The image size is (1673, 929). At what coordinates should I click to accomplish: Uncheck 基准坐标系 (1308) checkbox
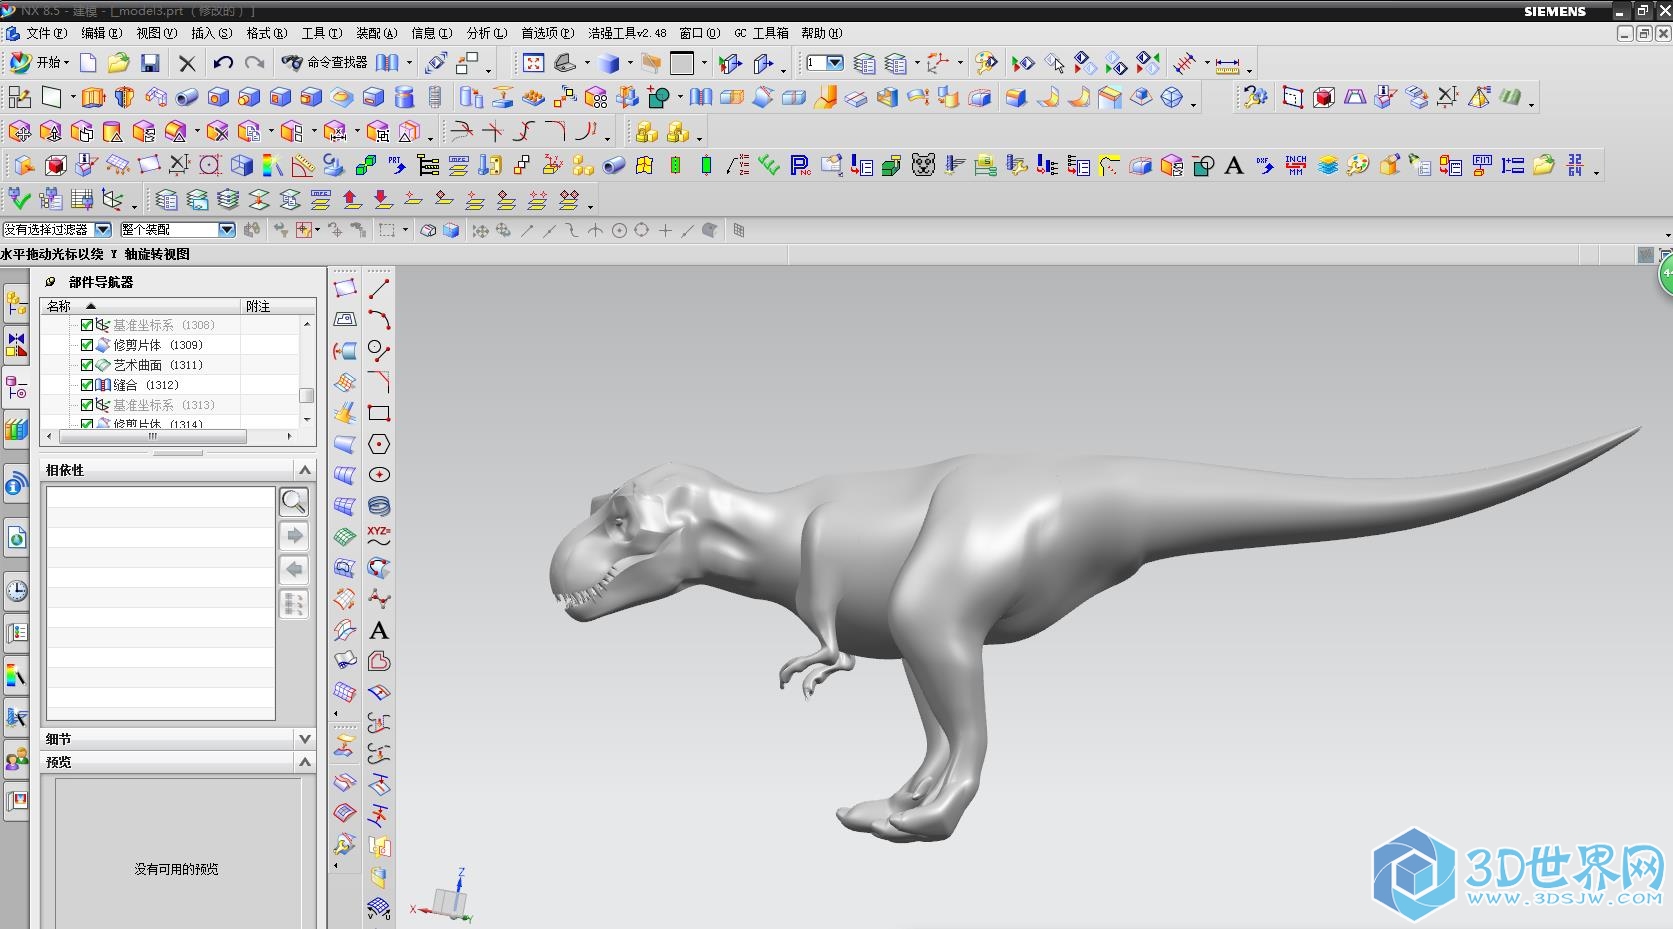click(x=87, y=325)
